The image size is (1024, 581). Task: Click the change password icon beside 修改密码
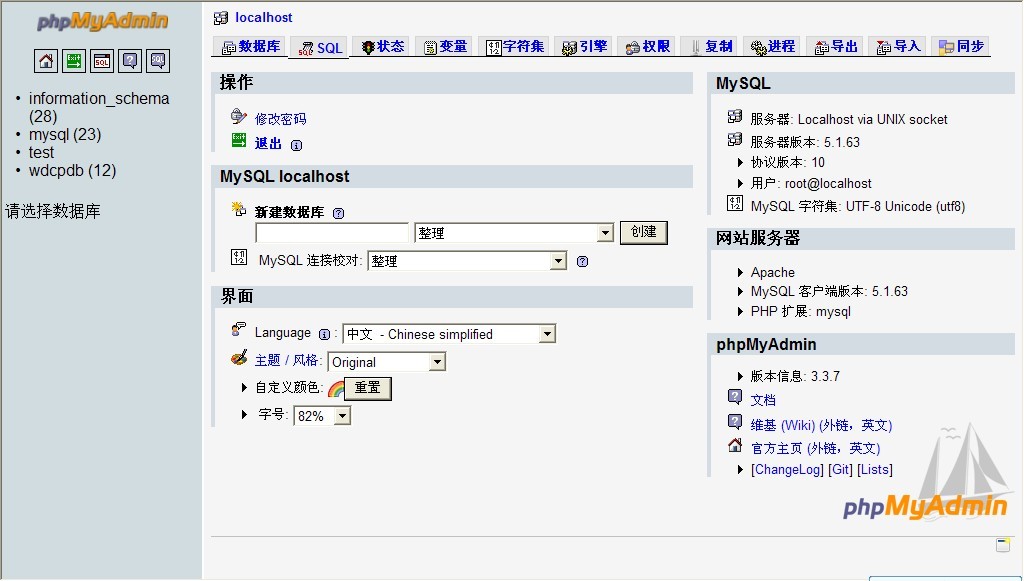coord(238,117)
